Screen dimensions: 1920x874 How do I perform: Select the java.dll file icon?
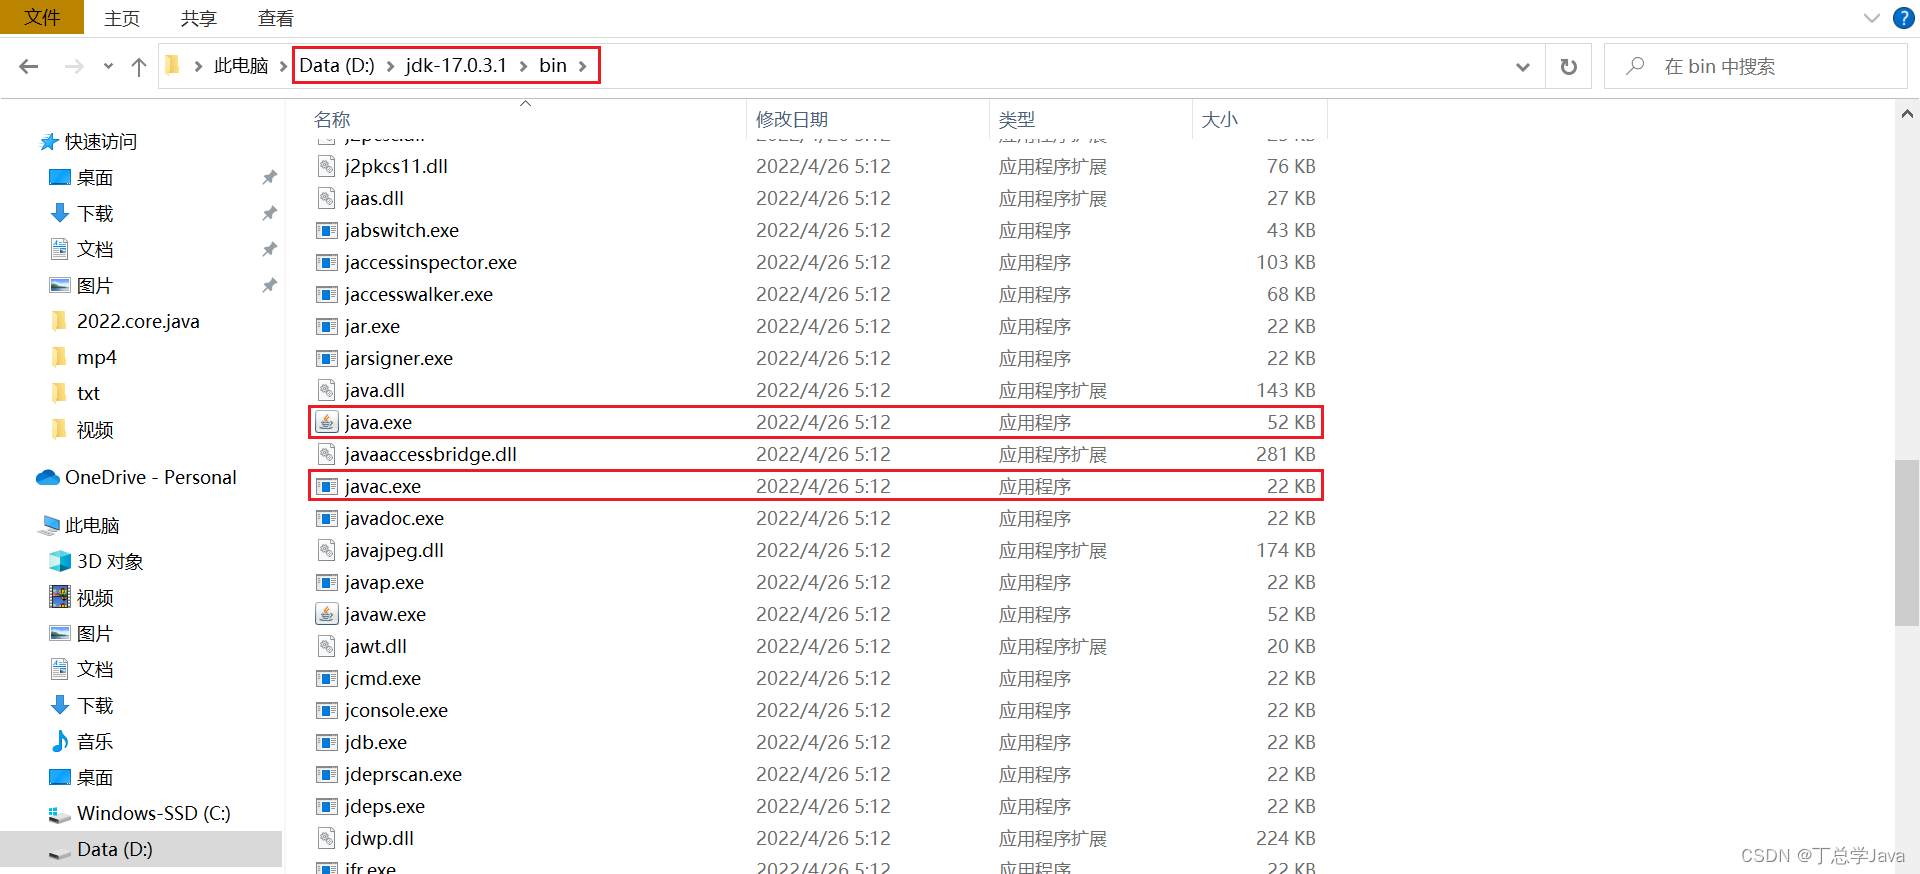[x=327, y=390]
